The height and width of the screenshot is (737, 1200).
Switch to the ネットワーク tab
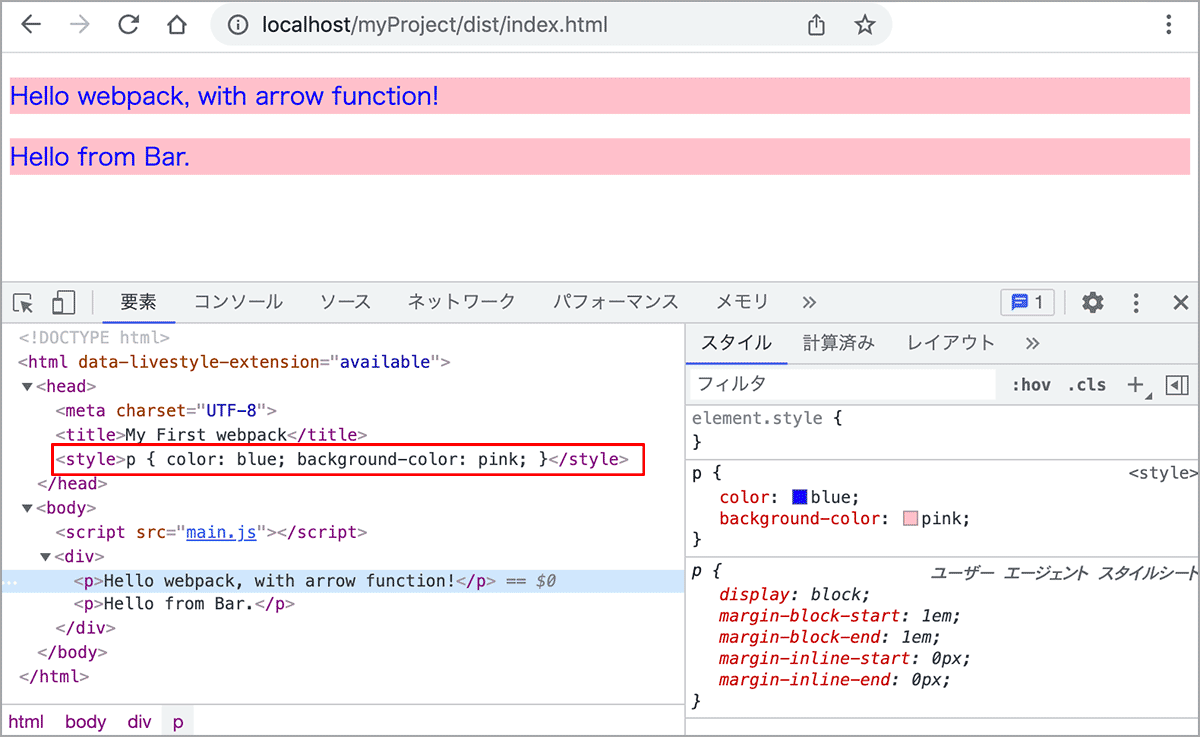[462, 302]
